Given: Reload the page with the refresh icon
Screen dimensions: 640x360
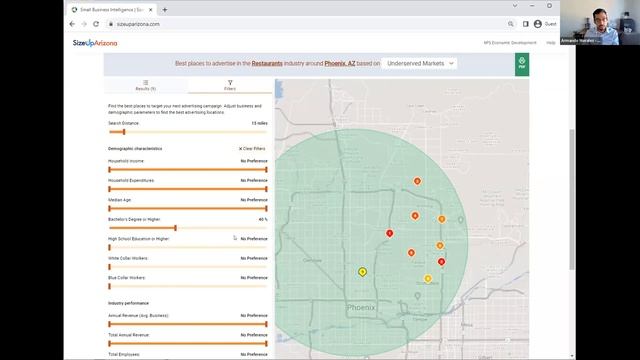Looking at the screenshot, I should [96, 24].
